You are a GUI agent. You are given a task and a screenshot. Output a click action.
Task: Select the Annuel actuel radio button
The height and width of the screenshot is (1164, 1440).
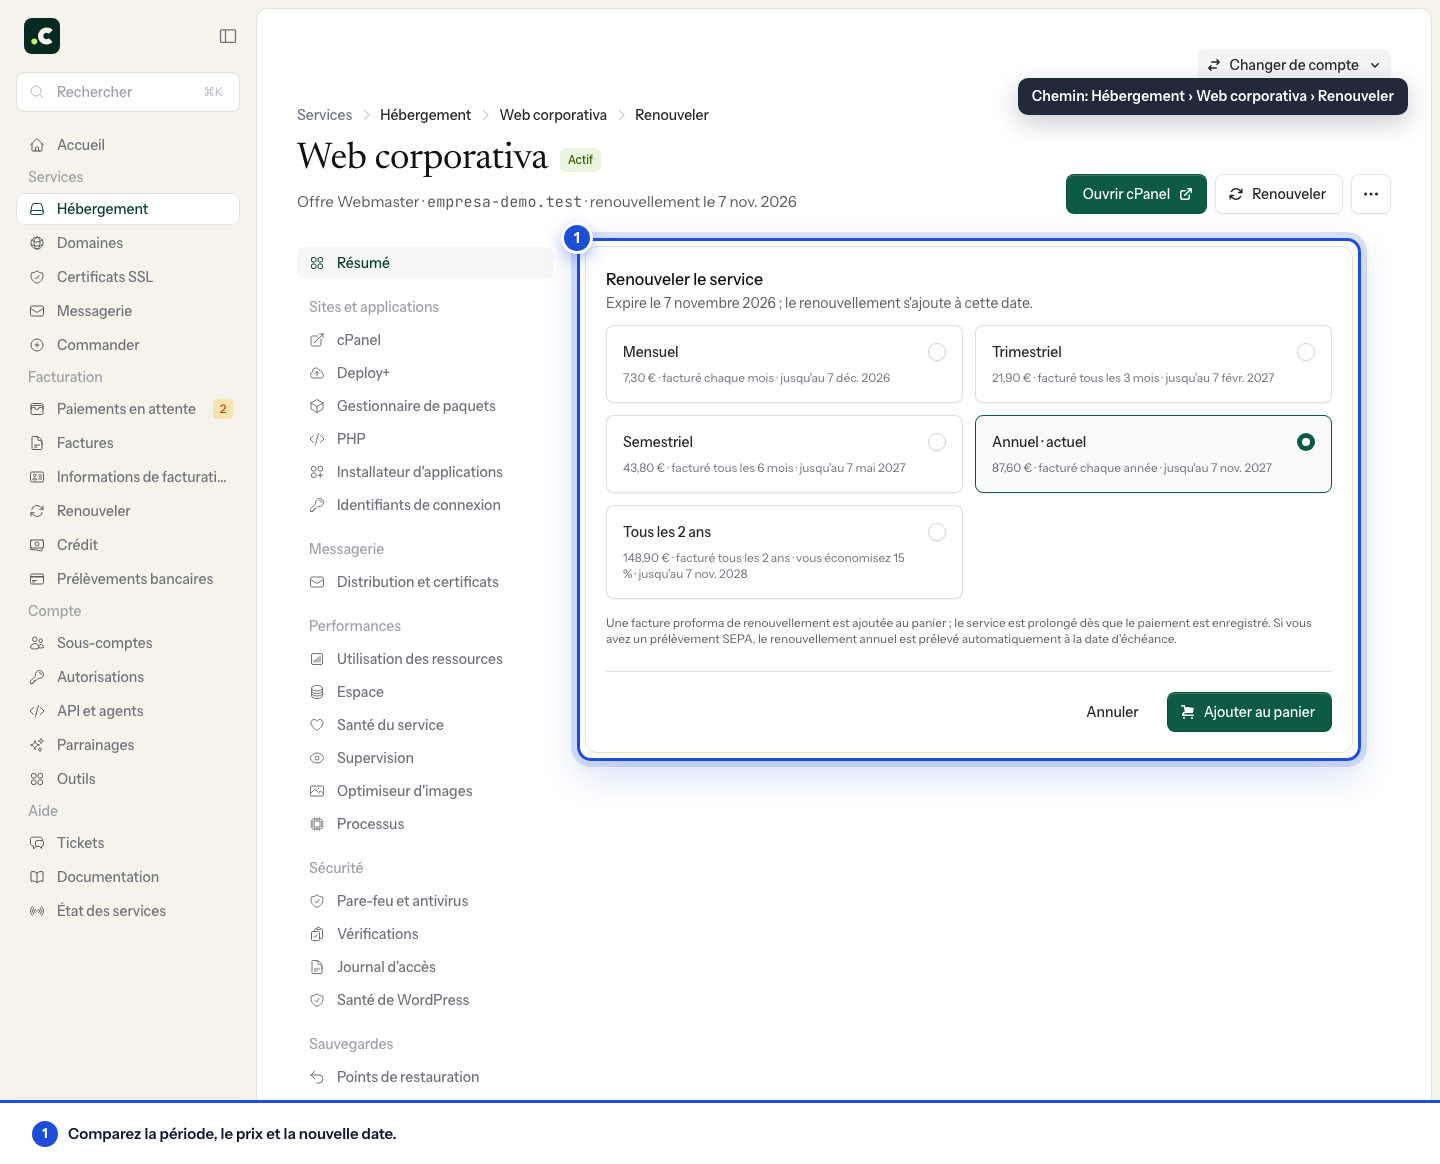1306,442
